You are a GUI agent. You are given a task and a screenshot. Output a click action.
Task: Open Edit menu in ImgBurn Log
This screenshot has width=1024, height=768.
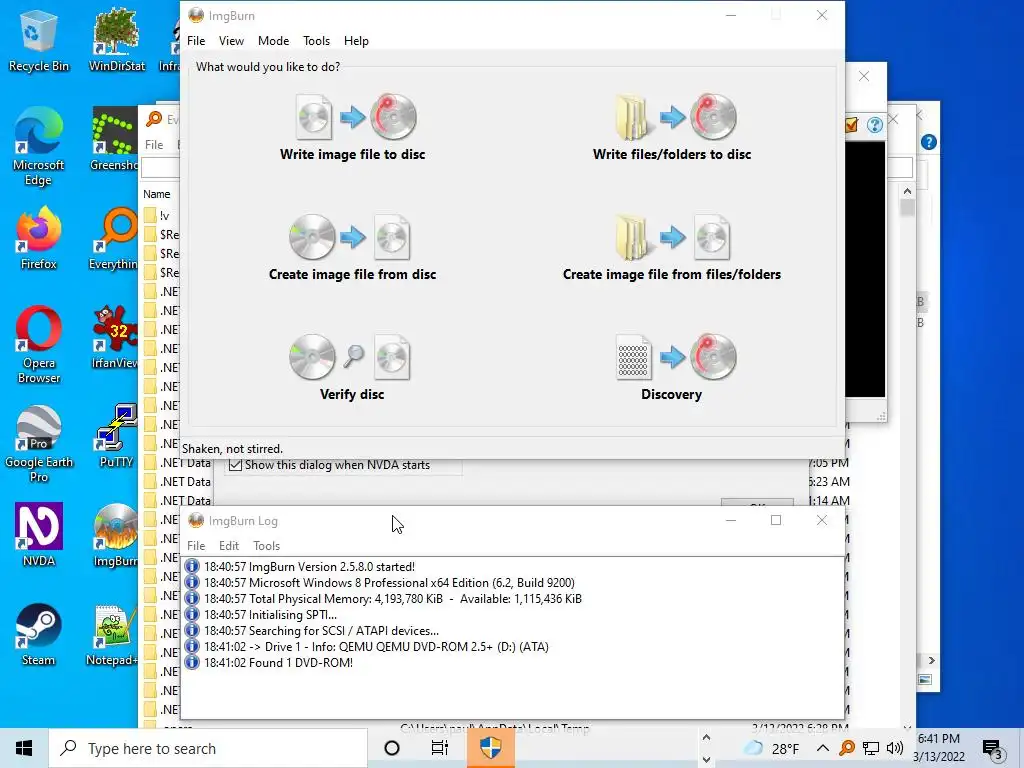pyautogui.click(x=229, y=545)
